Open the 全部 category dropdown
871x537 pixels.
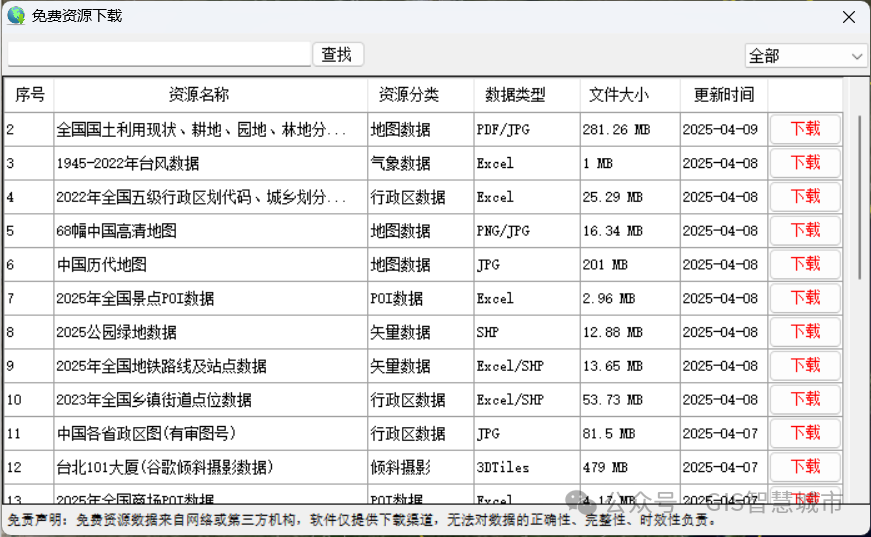(805, 56)
